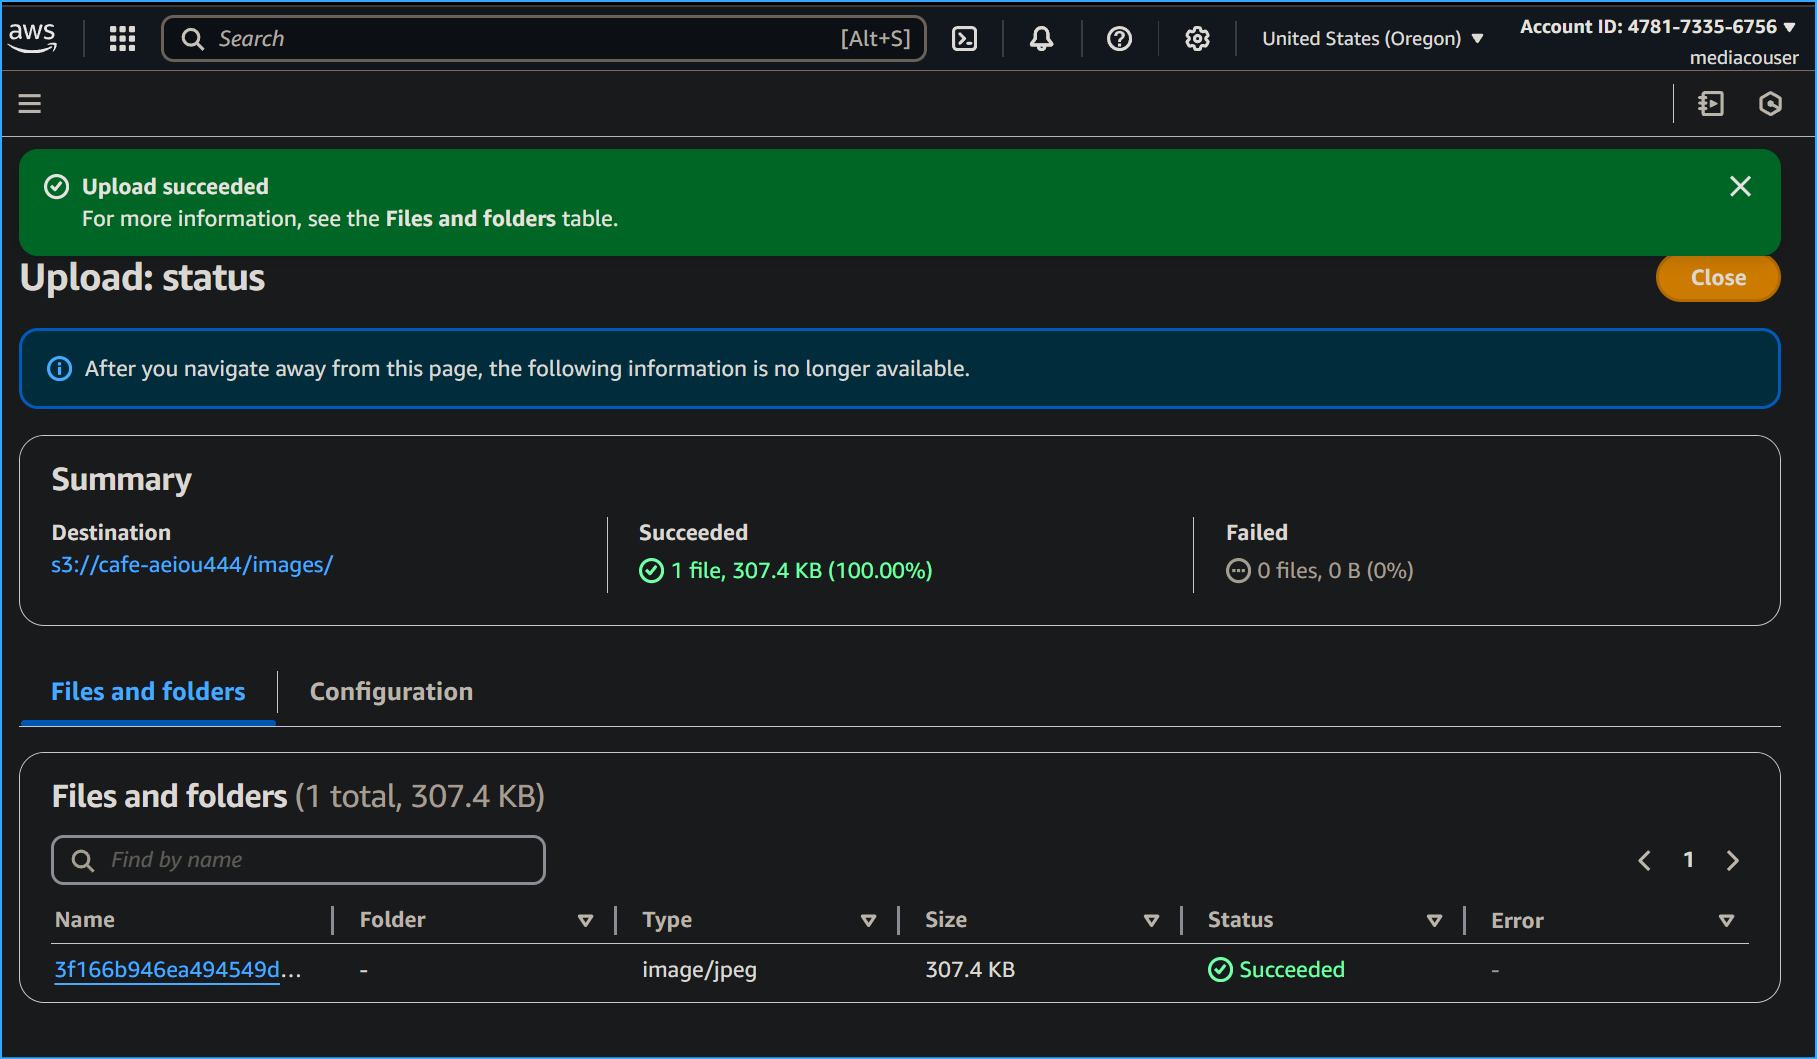Open the s3://cafe-aeiou444/images/ destination link

click(192, 565)
